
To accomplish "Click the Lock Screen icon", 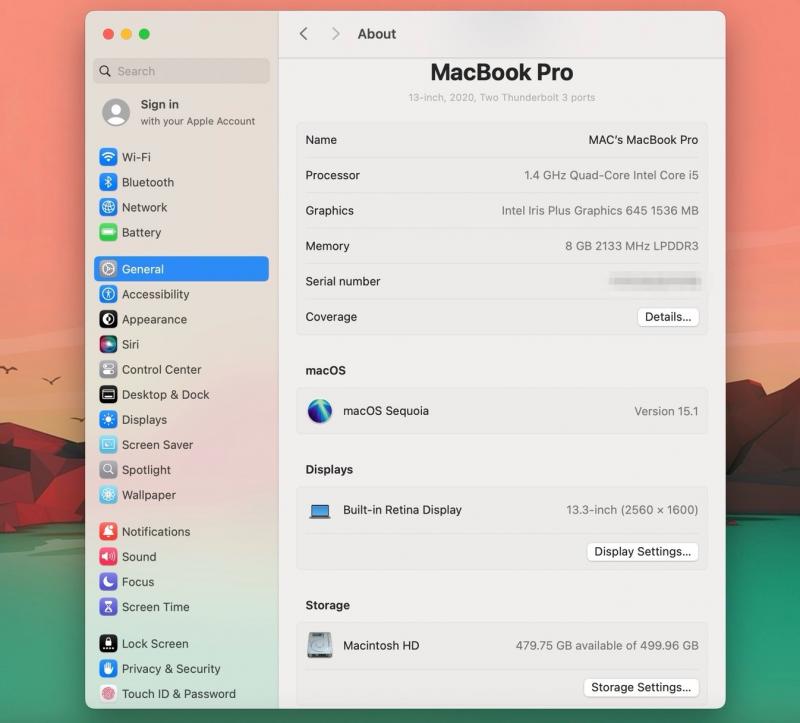I will point(108,643).
